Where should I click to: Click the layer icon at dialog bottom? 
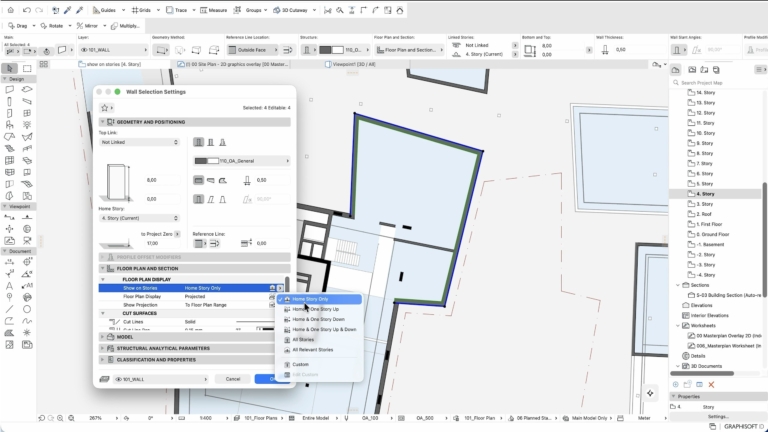(x=104, y=379)
